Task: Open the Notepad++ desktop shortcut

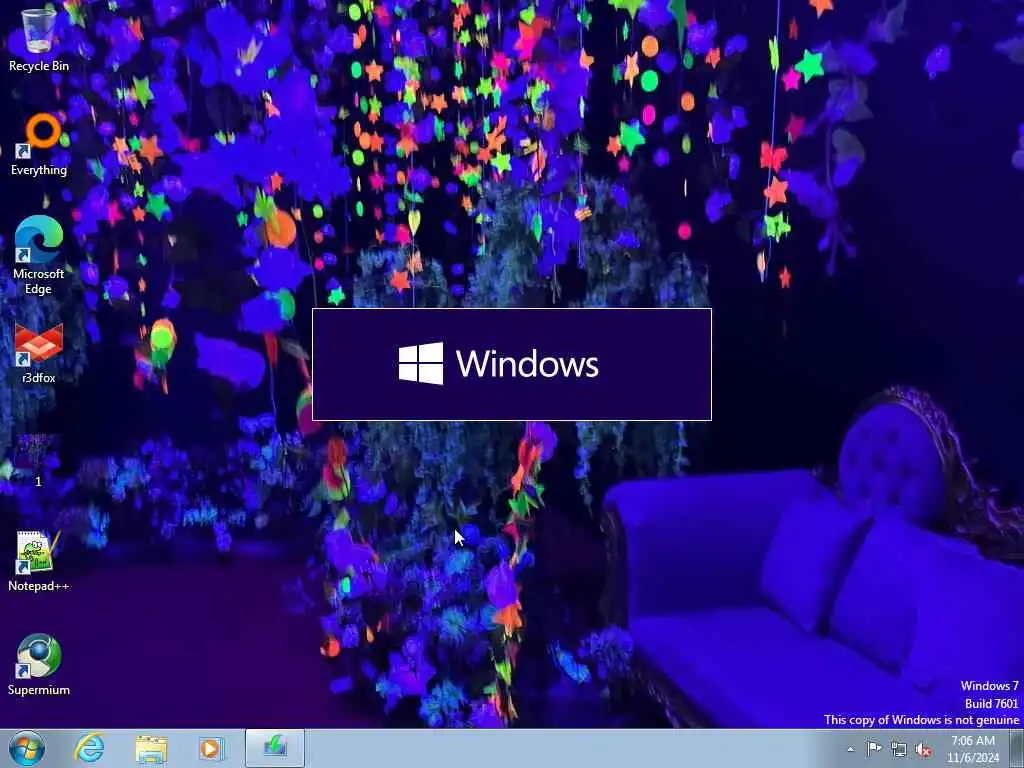Action: (39, 560)
